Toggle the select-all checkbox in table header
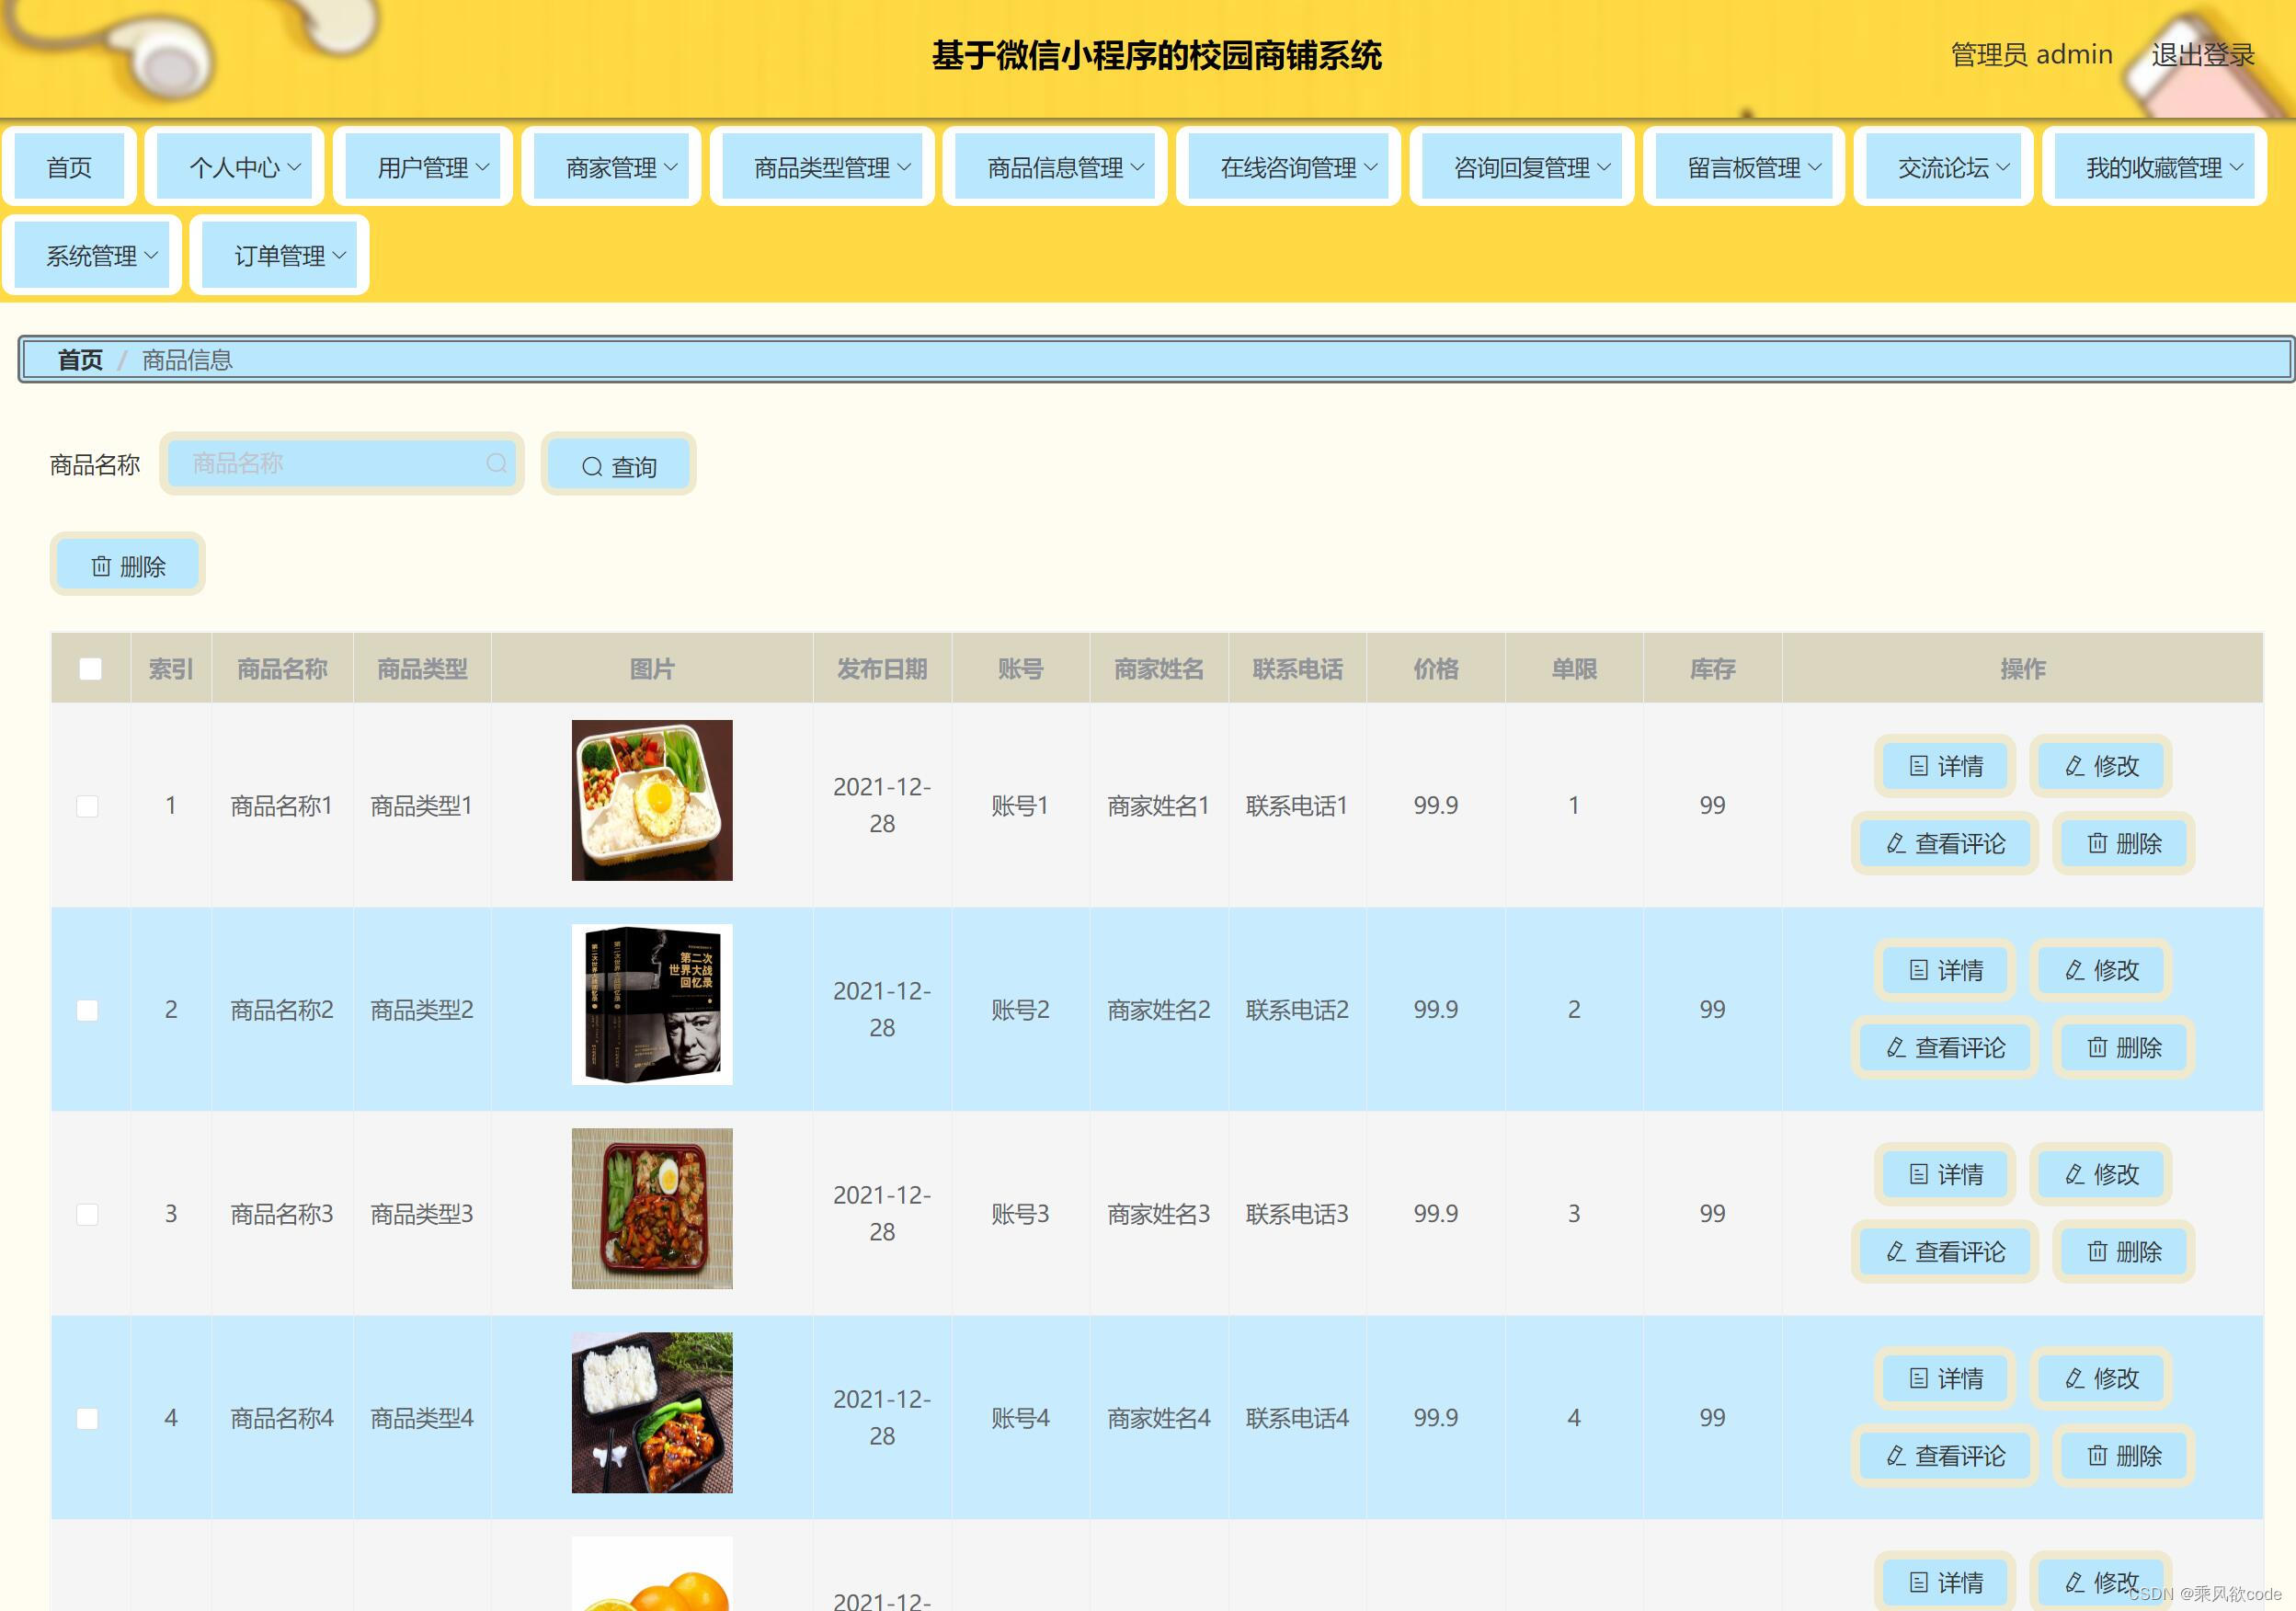2296x1611 pixels. (90, 669)
